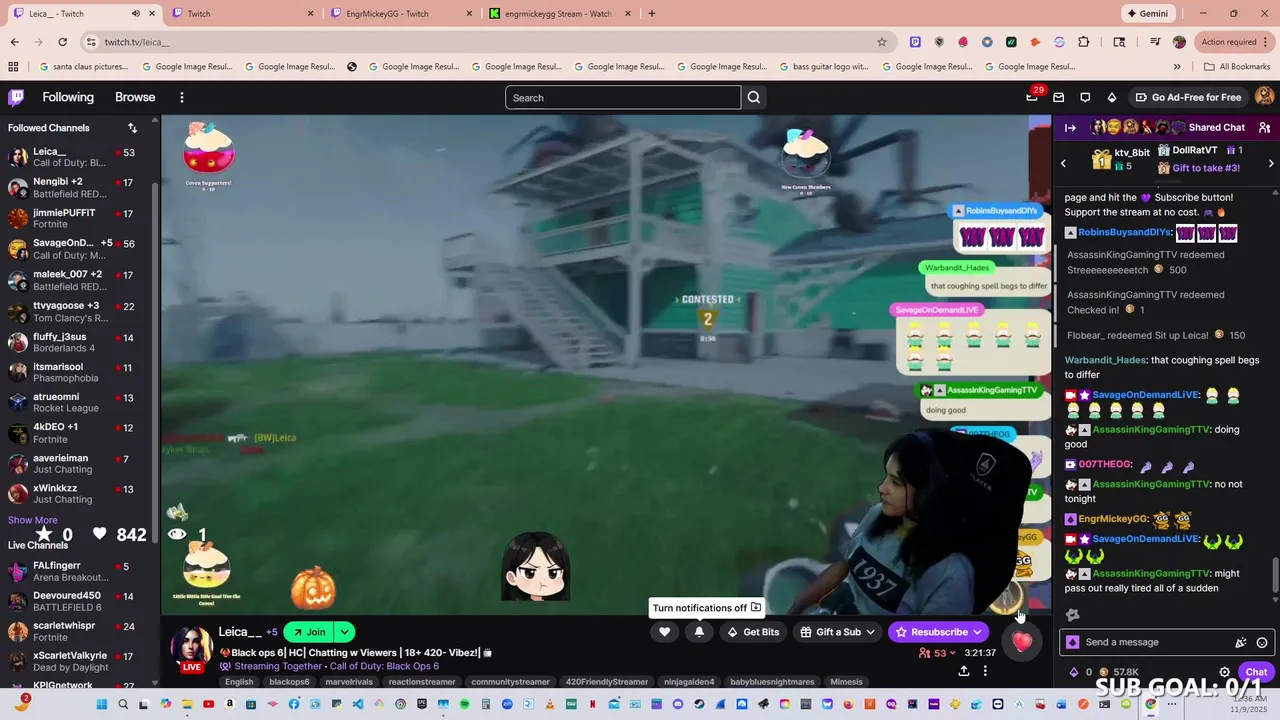Image resolution: width=1280 pixels, height=720 pixels.
Task: Click the floating heart reaction button
Action: (x=1021, y=642)
